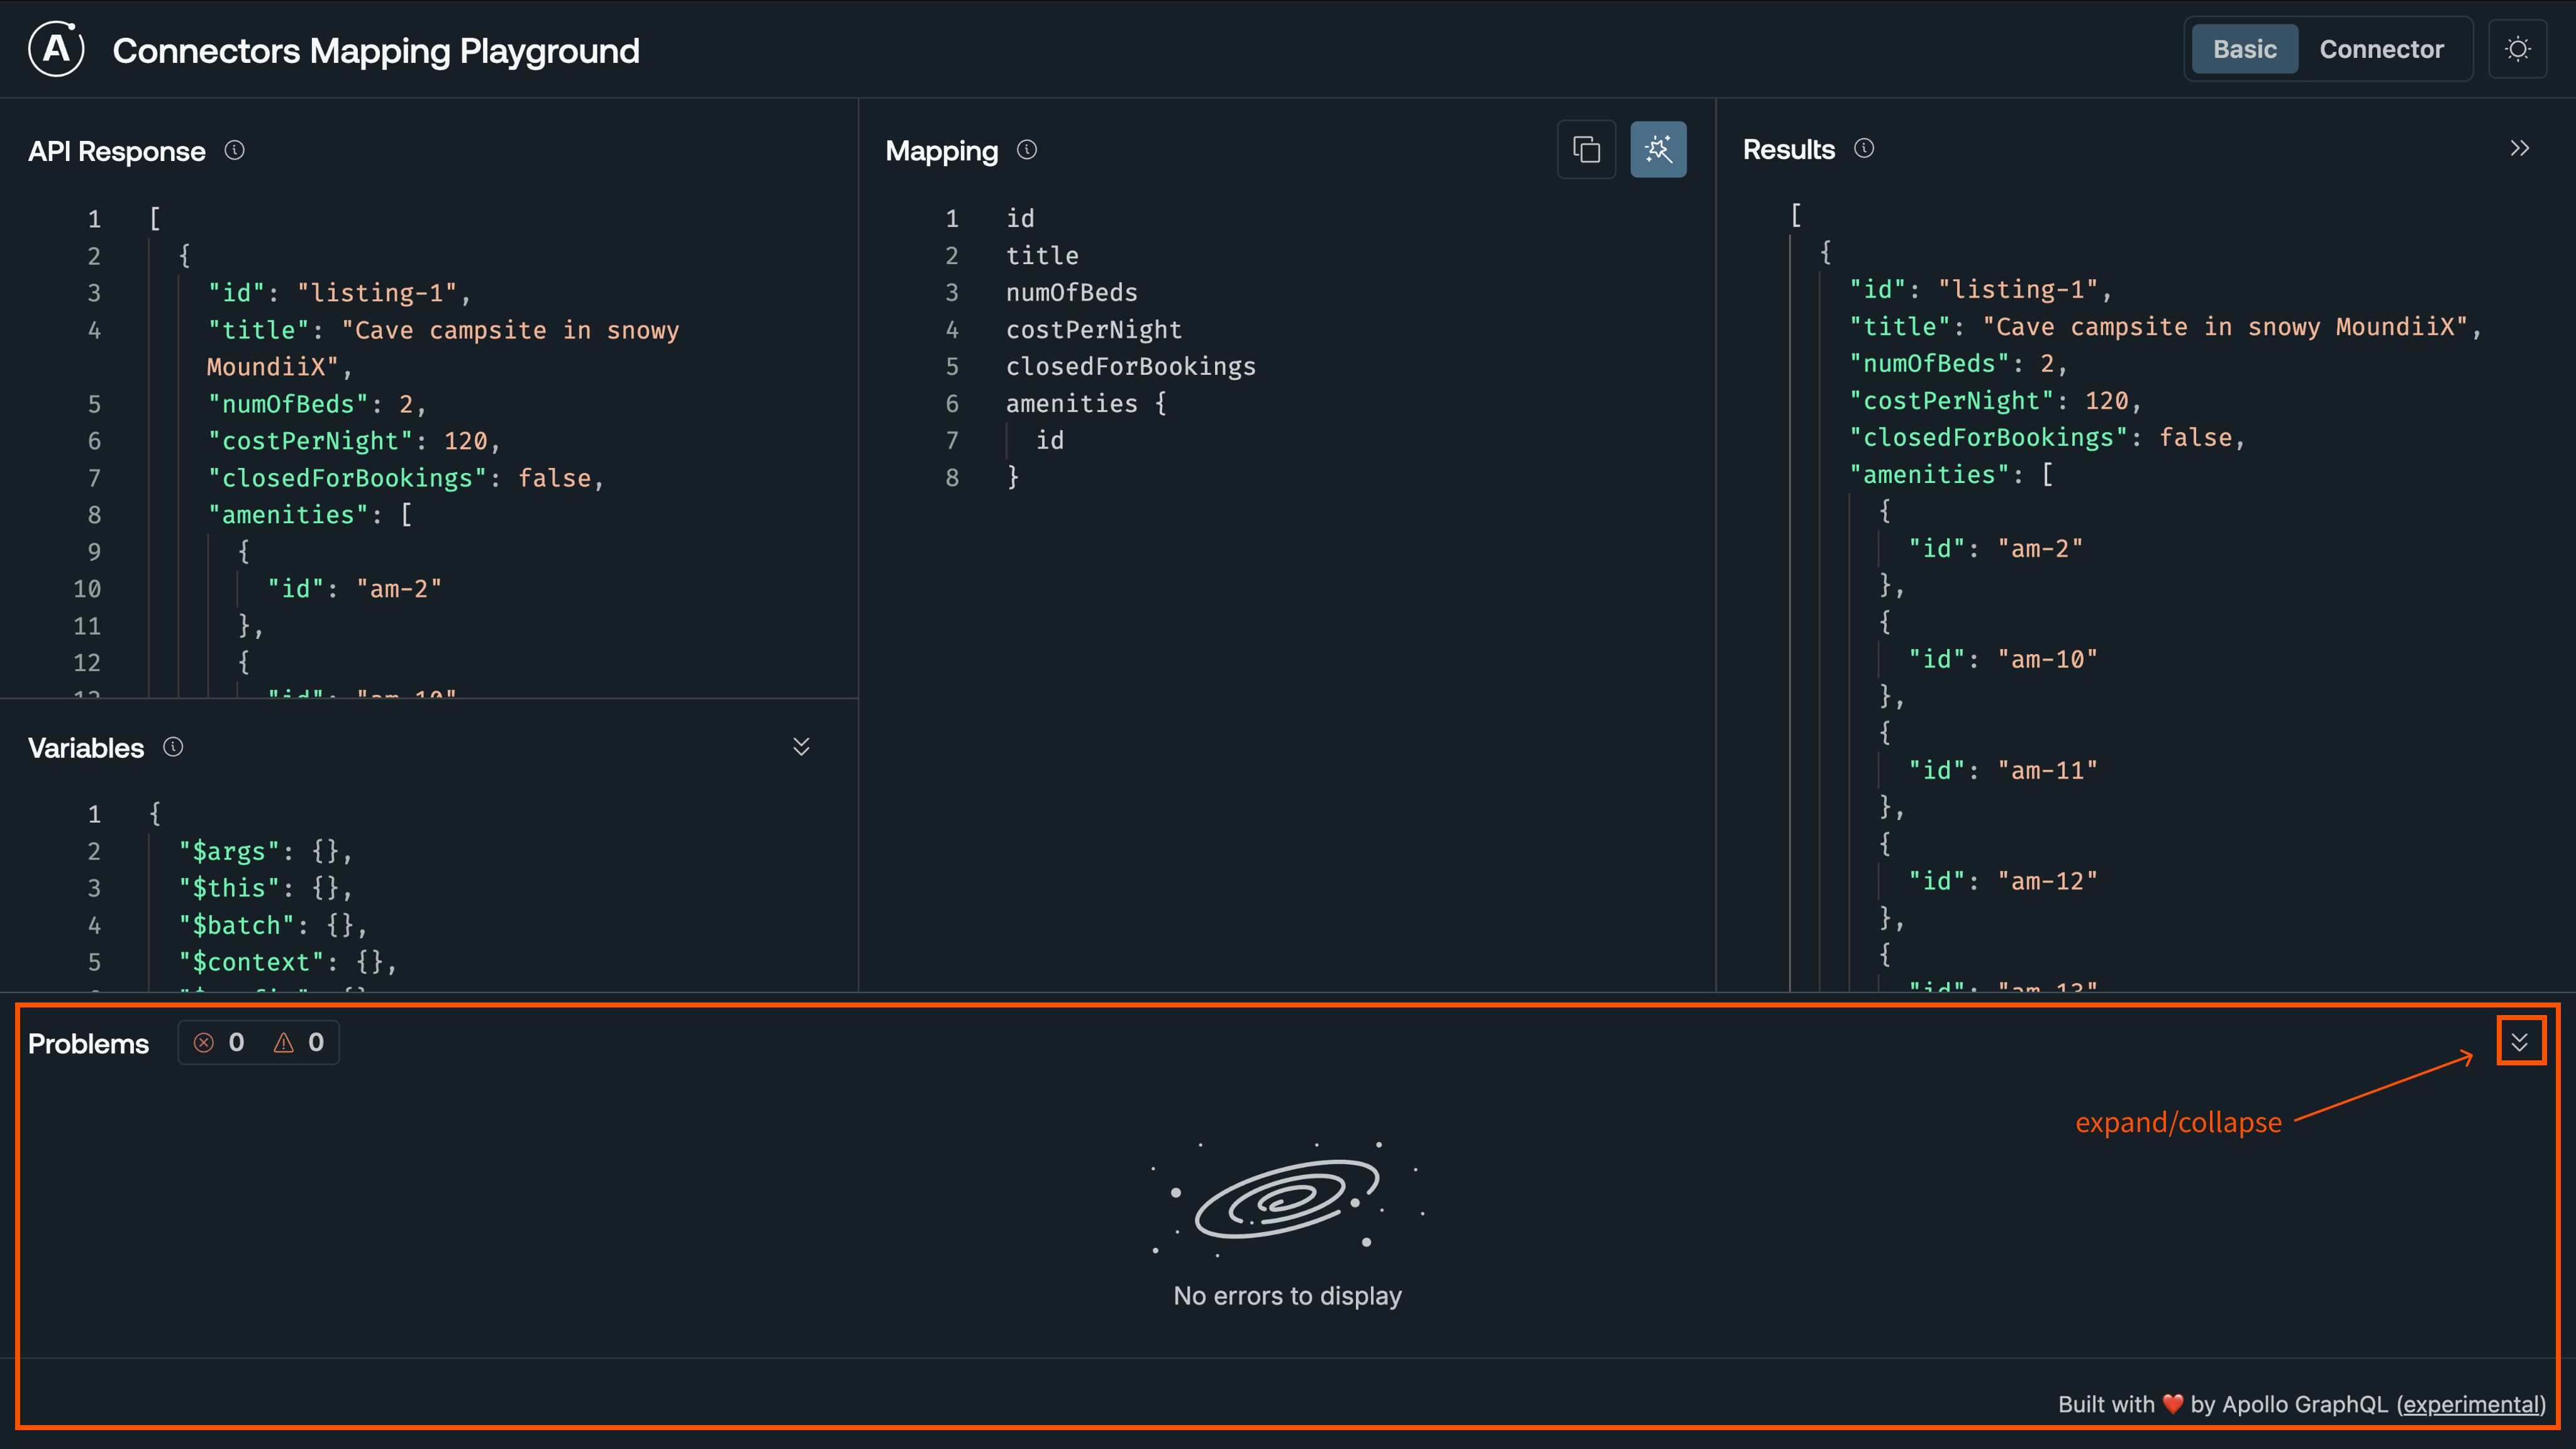Collapse the Variables panel
The width and height of the screenshot is (2576, 1449).
(801, 746)
